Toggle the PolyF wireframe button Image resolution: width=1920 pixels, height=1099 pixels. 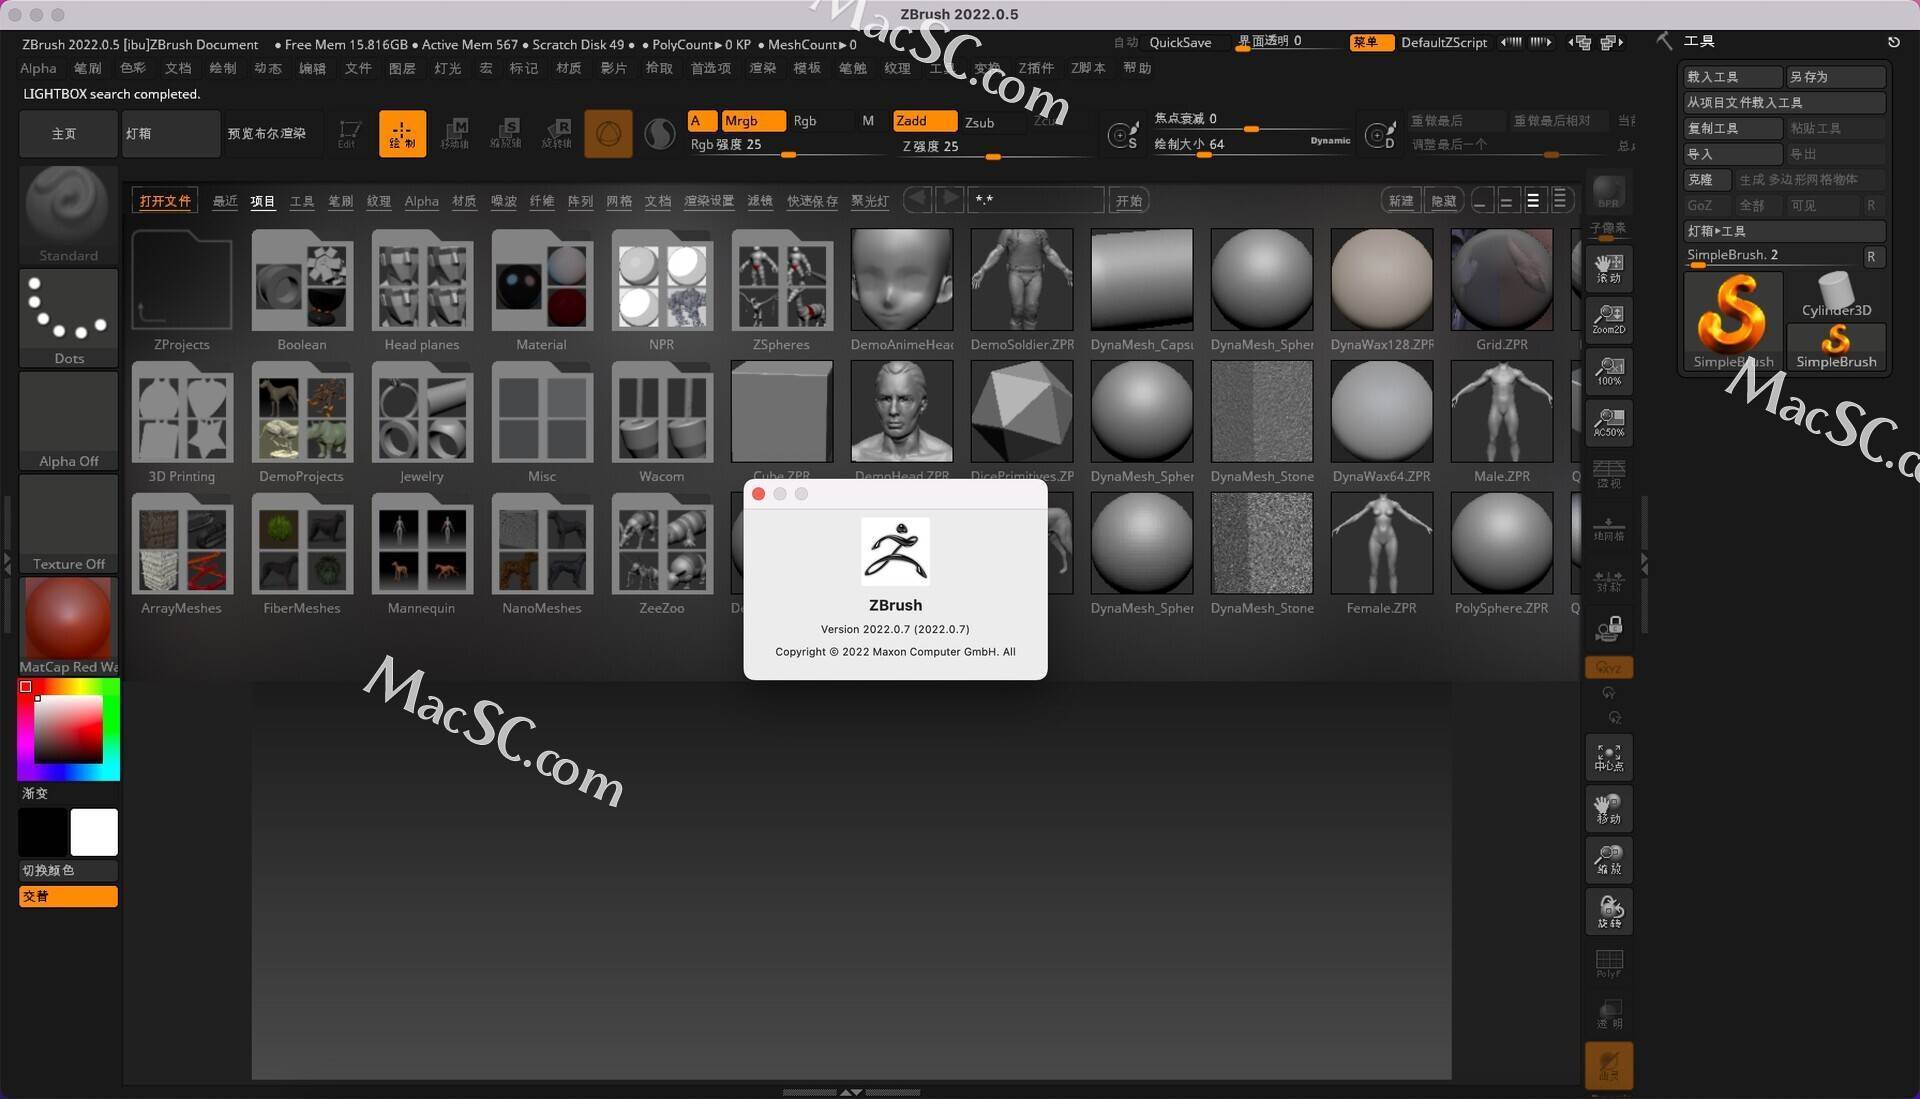pyautogui.click(x=1609, y=964)
